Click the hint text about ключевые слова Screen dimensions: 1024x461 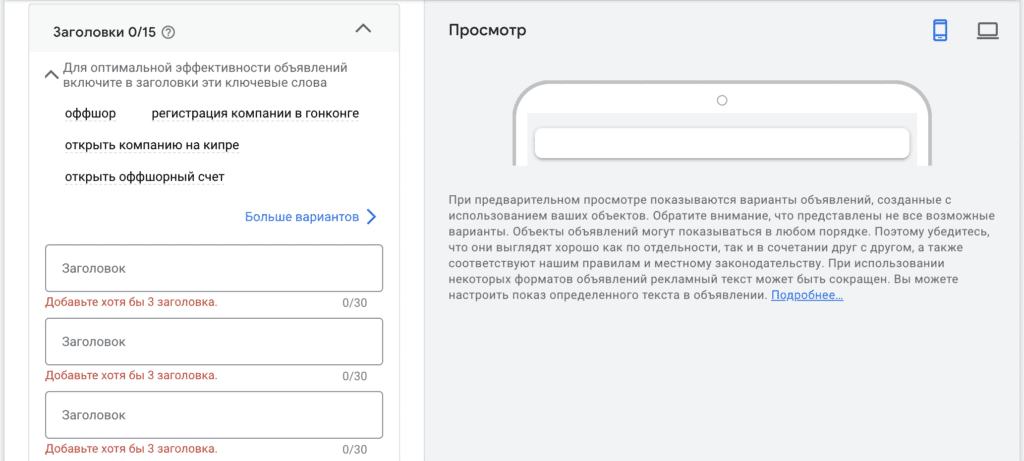[x=205, y=75]
